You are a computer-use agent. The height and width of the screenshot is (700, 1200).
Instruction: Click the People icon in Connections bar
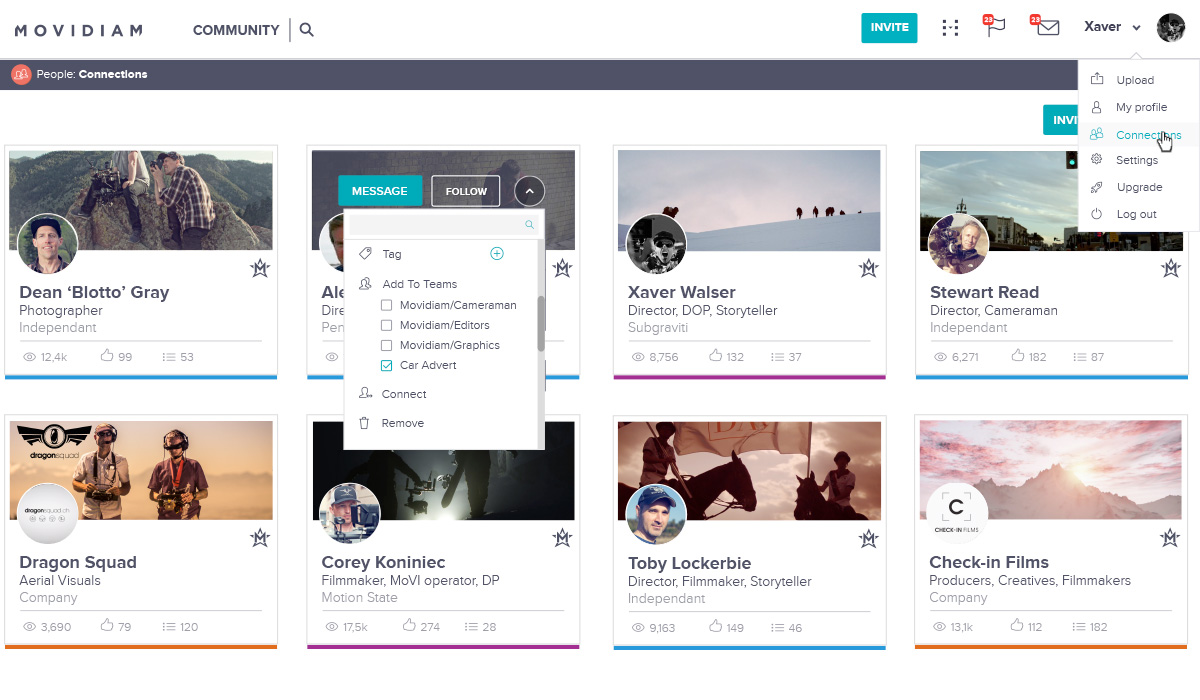(x=21, y=74)
